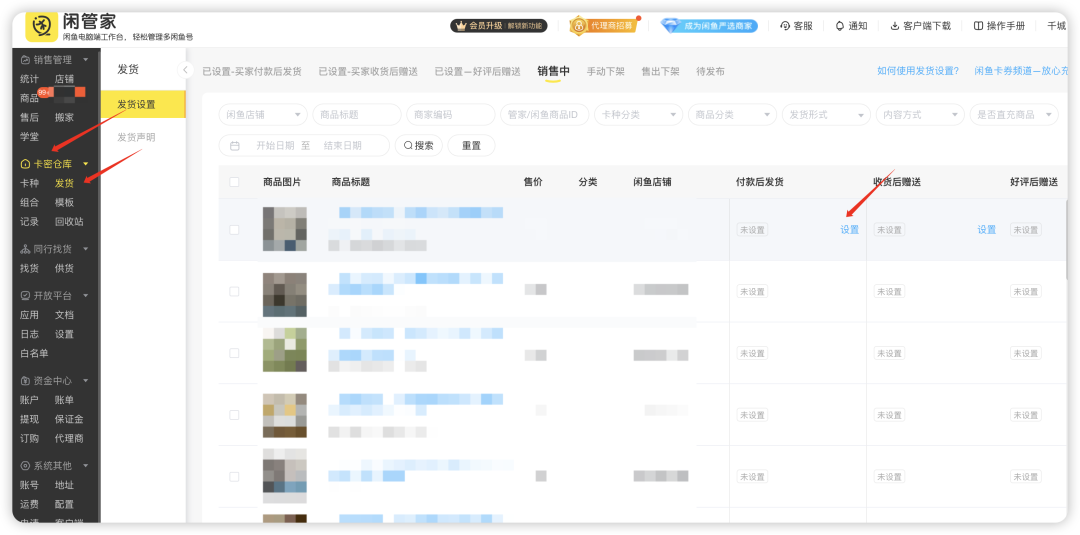Select 发货设置 in side menu
The image size is (1080, 535).
[x=143, y=104]
